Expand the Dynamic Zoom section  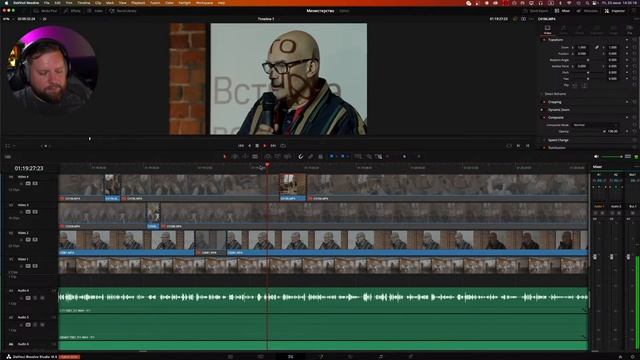[559, 110]
